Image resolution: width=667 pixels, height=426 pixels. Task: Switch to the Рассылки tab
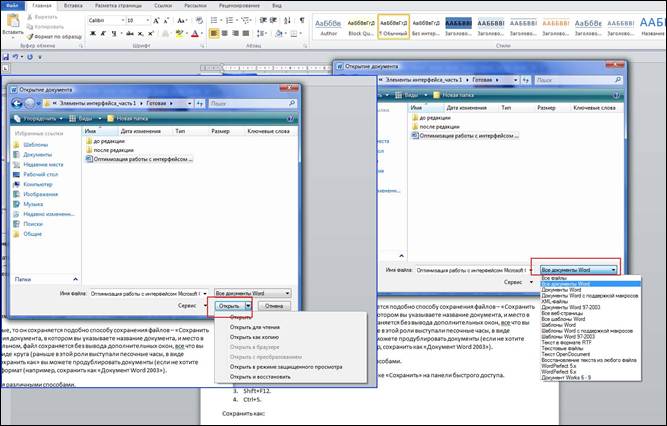point(195,6)
